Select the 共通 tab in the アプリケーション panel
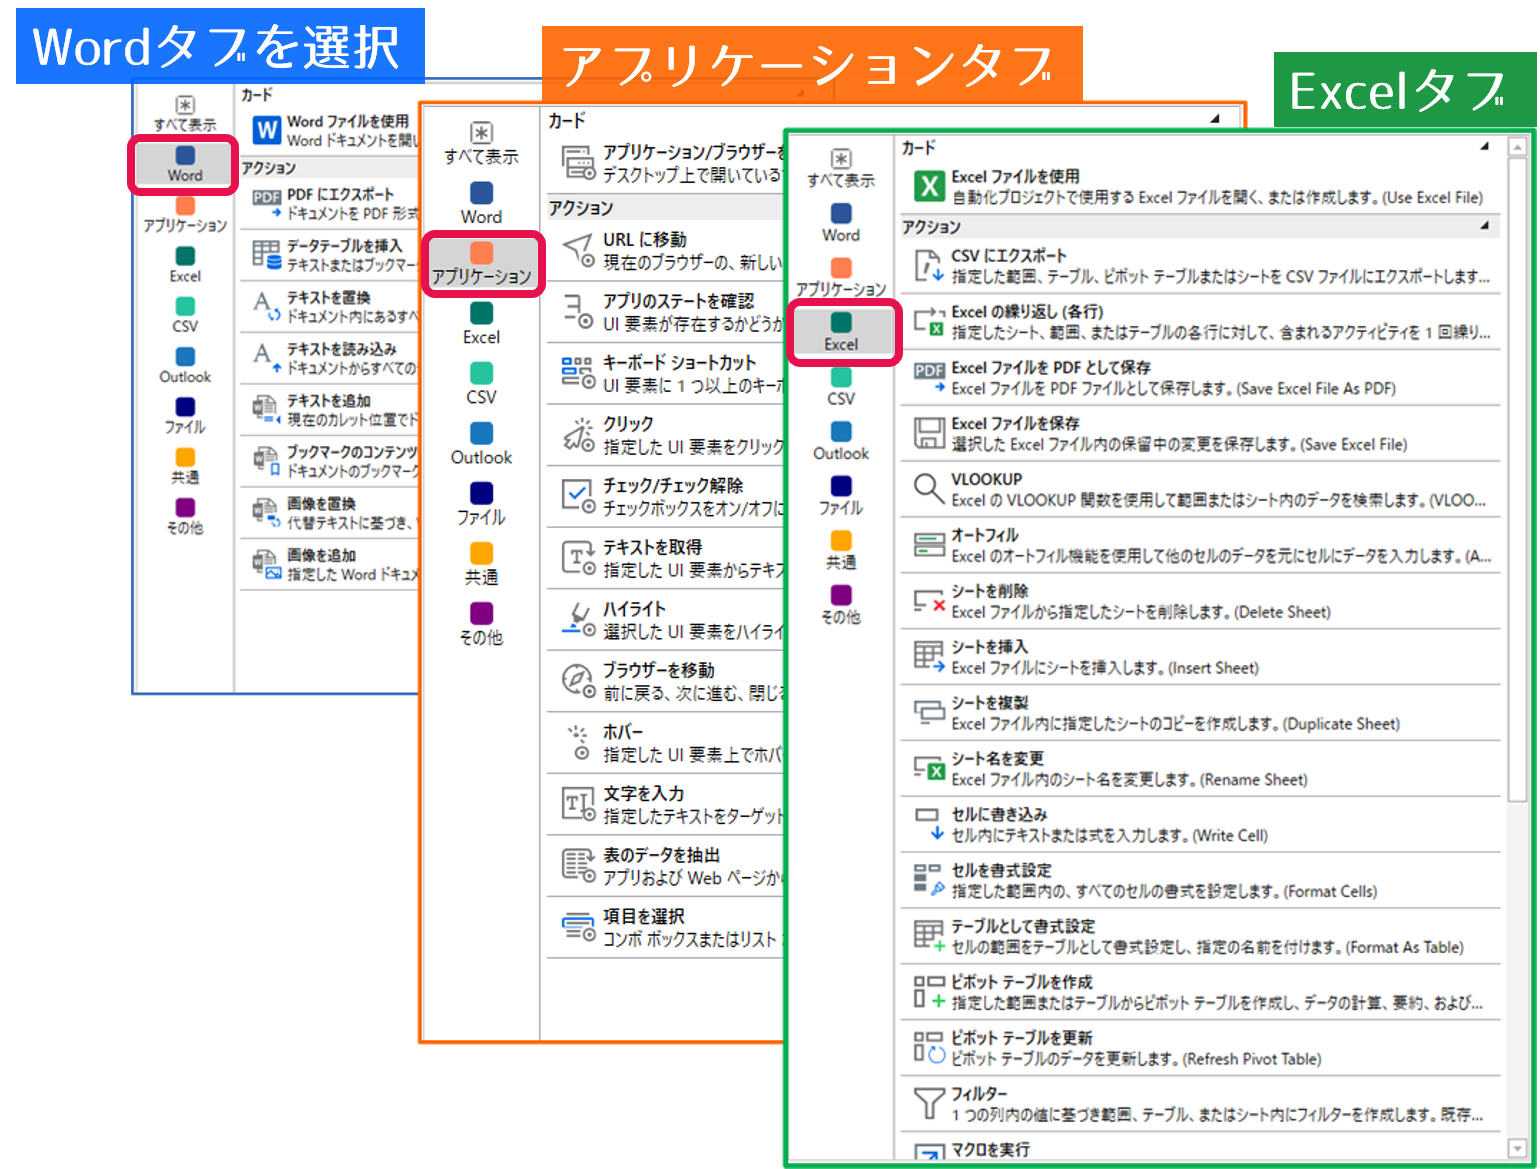The width and height of the screenshot is (1540, 1169). 482,564
